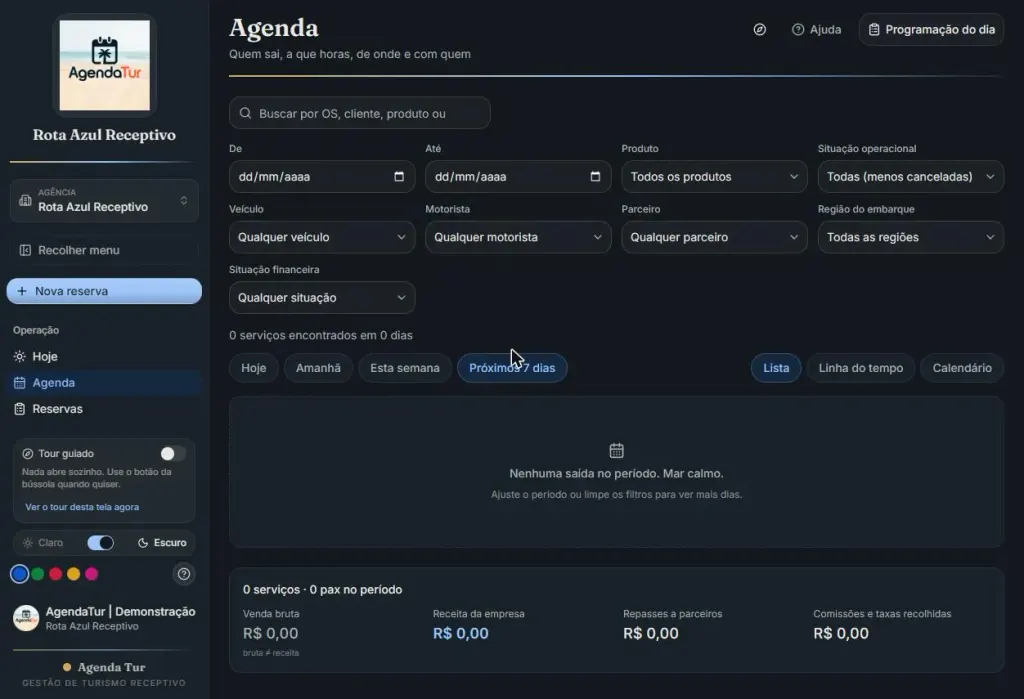This screenshot has width=1024, height=699.
Task: Click the calendar icon beside Agenda in sidebar
Action: pos(20,383)
